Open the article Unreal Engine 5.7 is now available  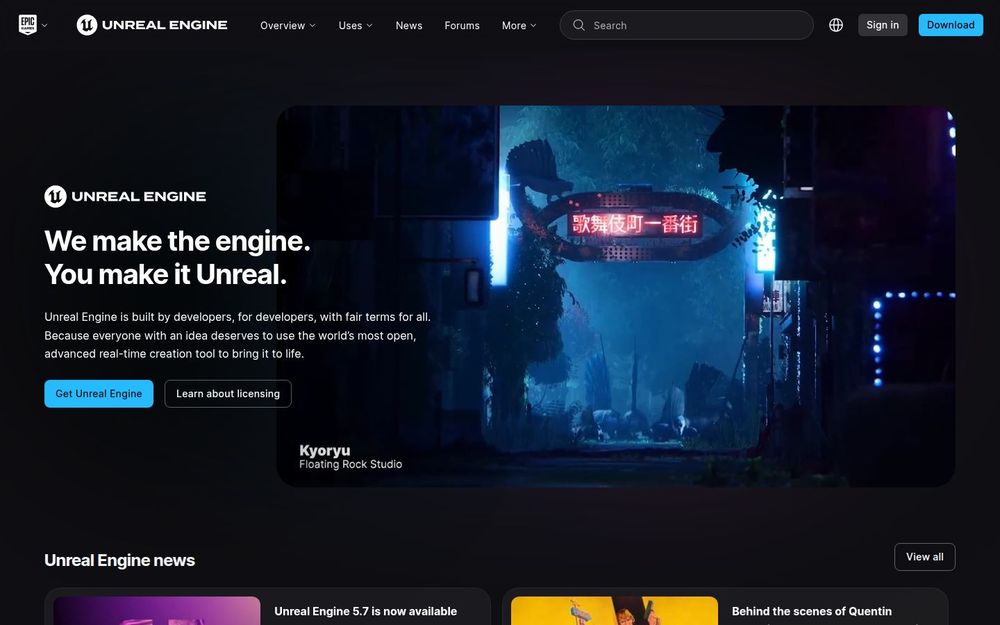366,611
